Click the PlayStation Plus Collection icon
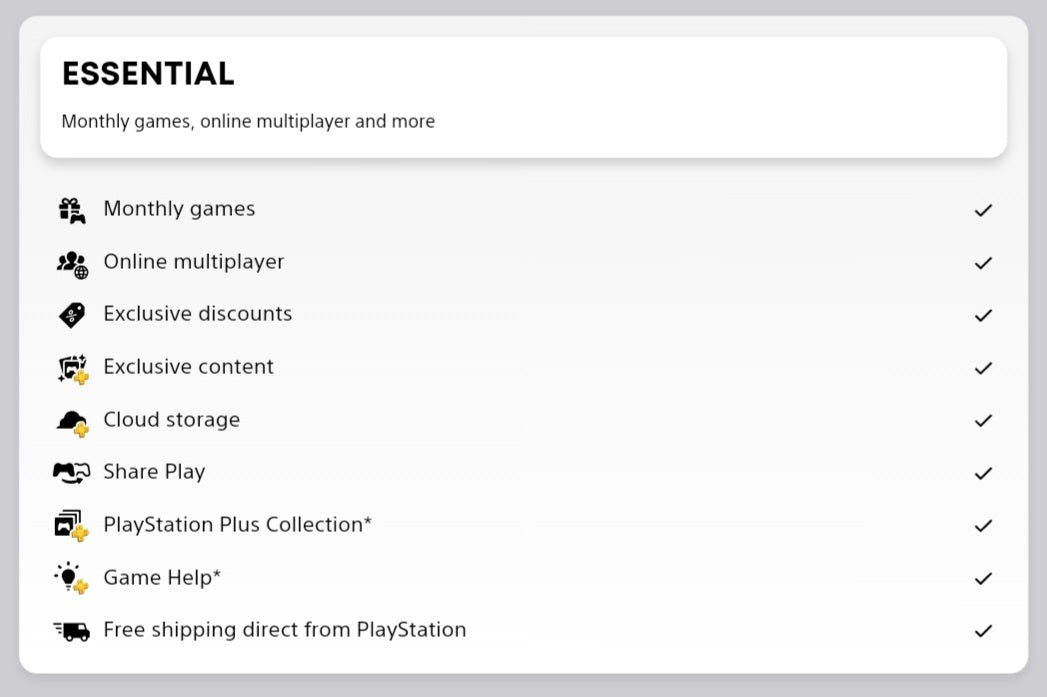The width and height of the screenshot is (1047, 697). click(71, 526)
